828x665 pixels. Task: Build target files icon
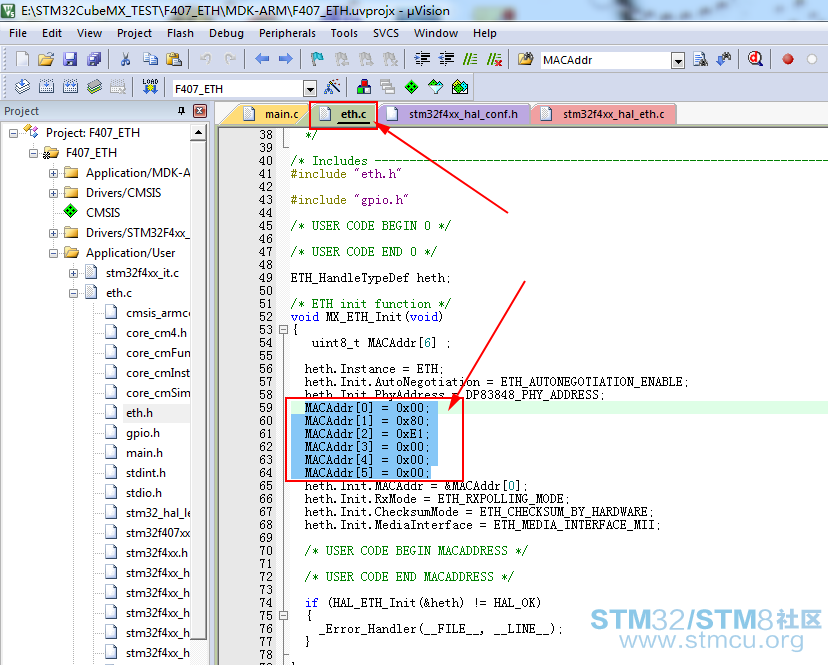pyautogui.click(x=46, y=87)
